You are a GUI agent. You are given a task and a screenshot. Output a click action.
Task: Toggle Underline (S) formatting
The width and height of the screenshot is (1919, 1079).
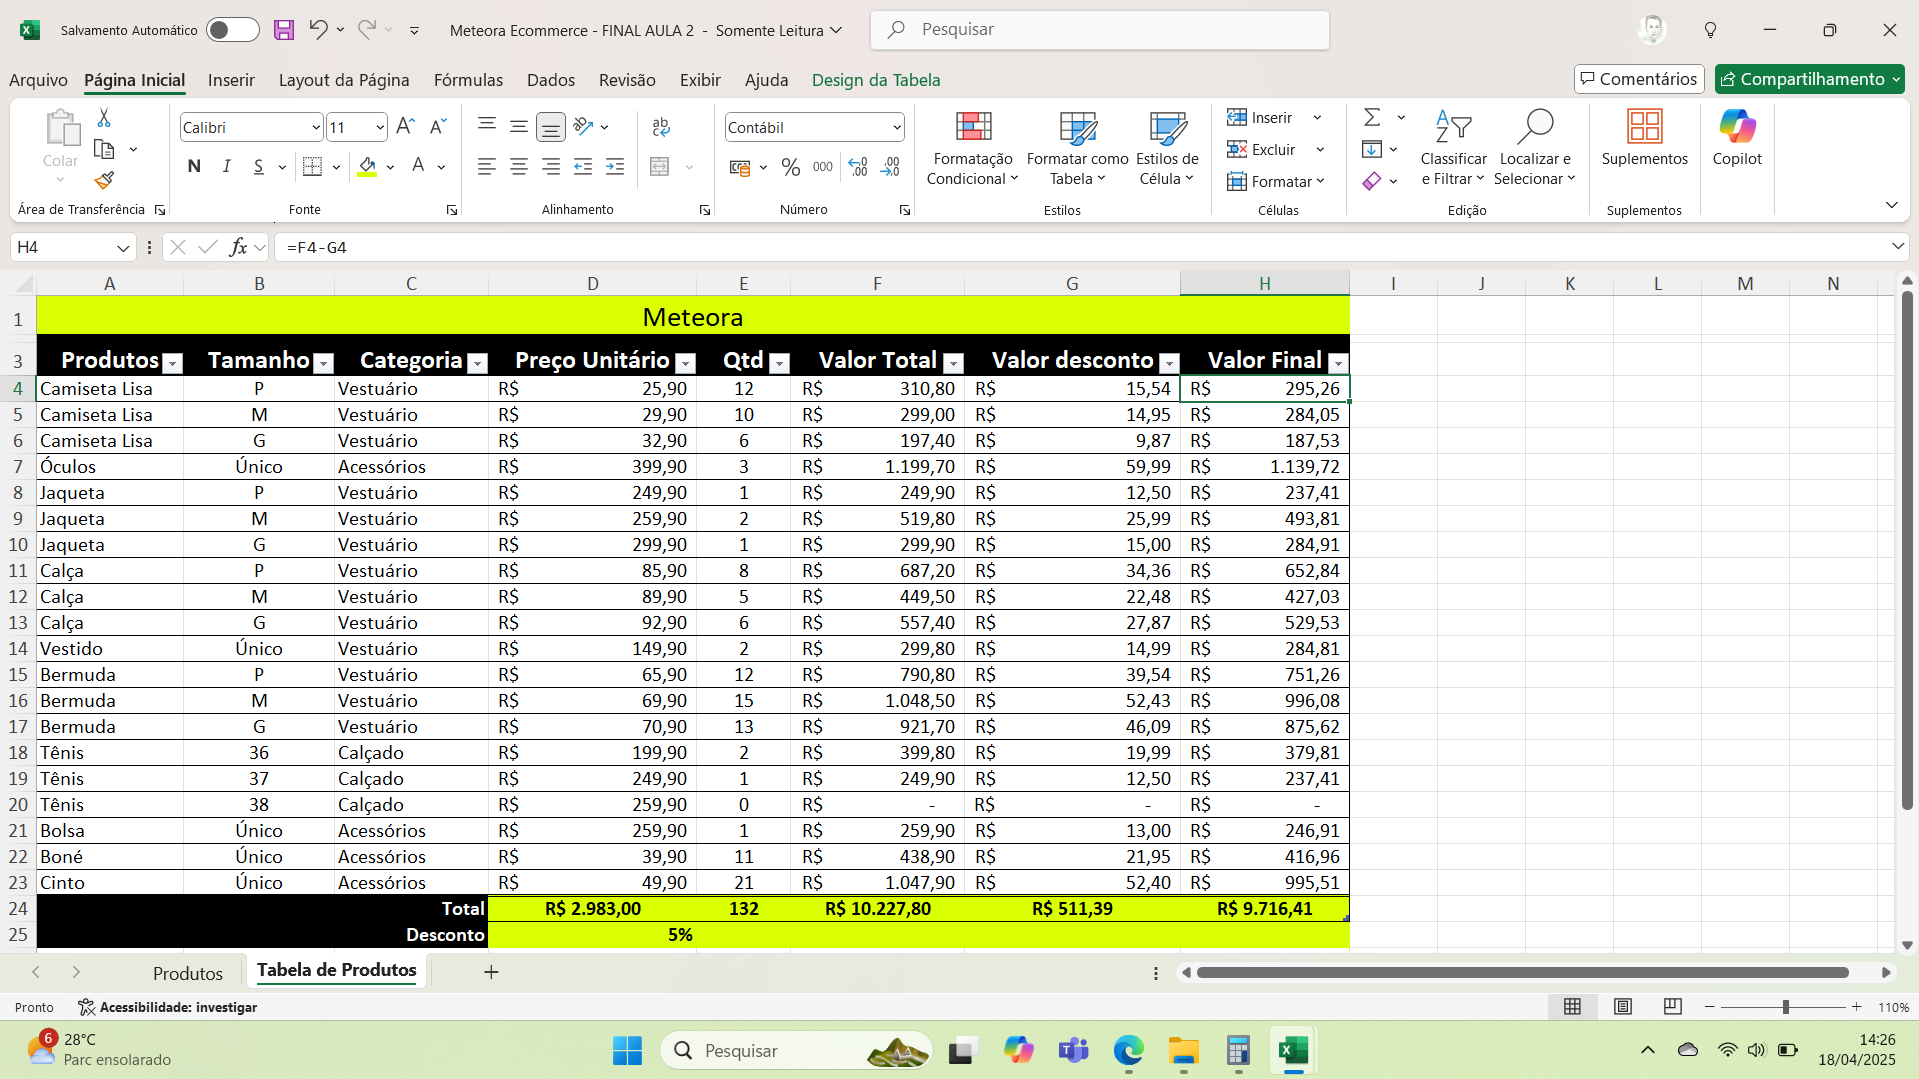[258, 167]
